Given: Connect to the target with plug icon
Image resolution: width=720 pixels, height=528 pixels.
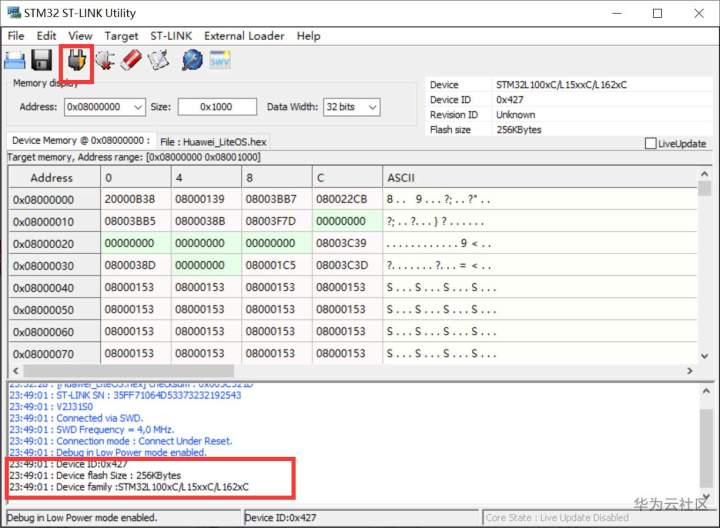Looking at the screenshot, I should pyautogui.click(x=77, y=61).
